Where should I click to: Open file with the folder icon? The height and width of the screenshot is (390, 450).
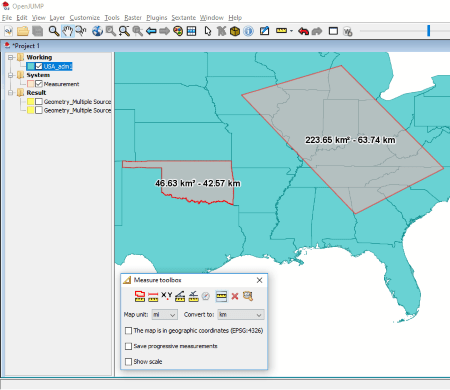(23, 31)
